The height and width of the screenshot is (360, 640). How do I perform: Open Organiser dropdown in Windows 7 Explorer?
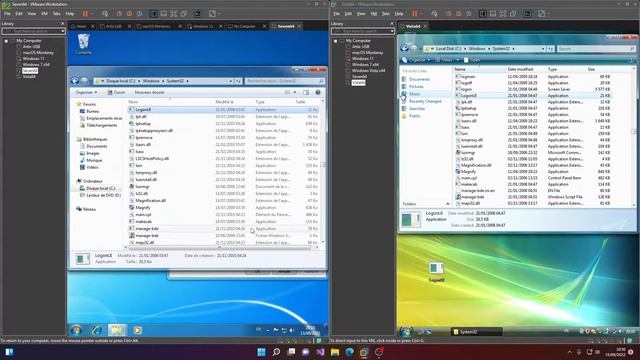[x=86, y=92]
